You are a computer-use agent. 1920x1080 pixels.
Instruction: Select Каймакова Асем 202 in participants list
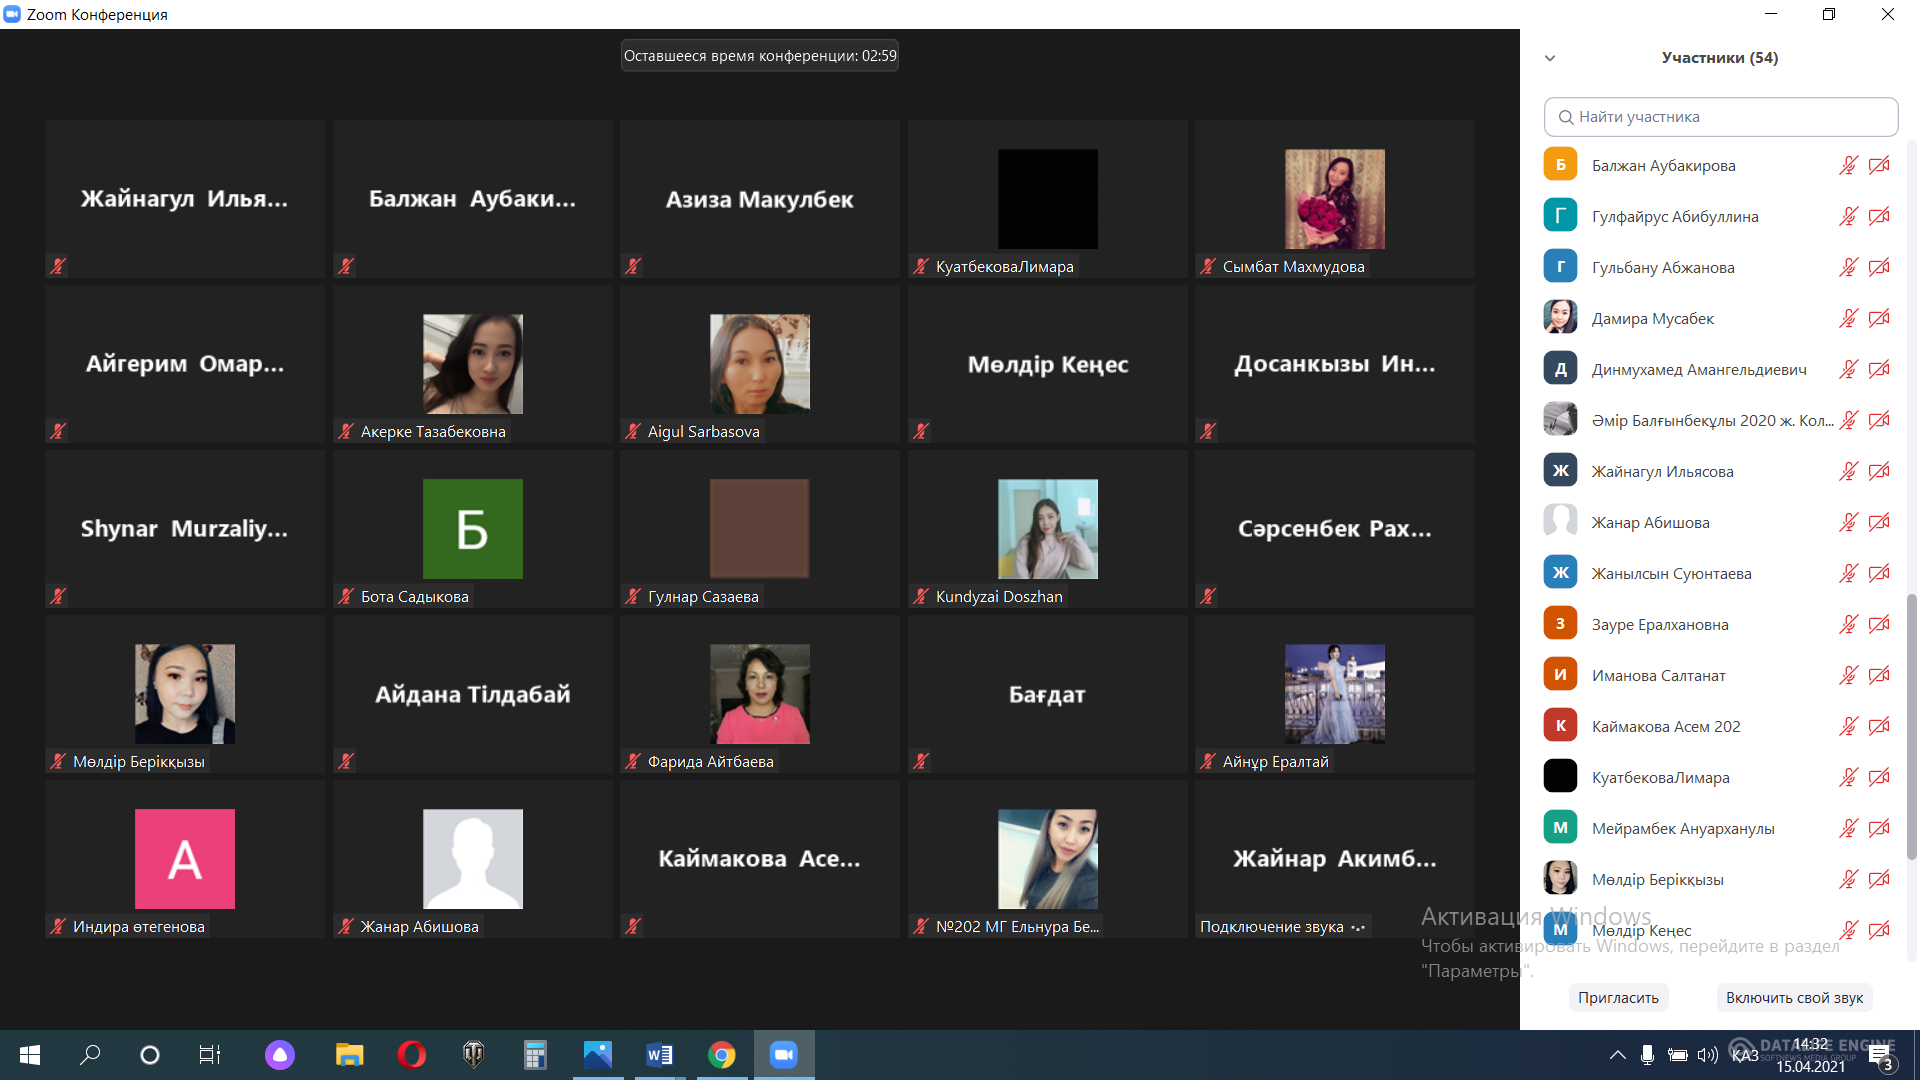(x=1666, y=727)
